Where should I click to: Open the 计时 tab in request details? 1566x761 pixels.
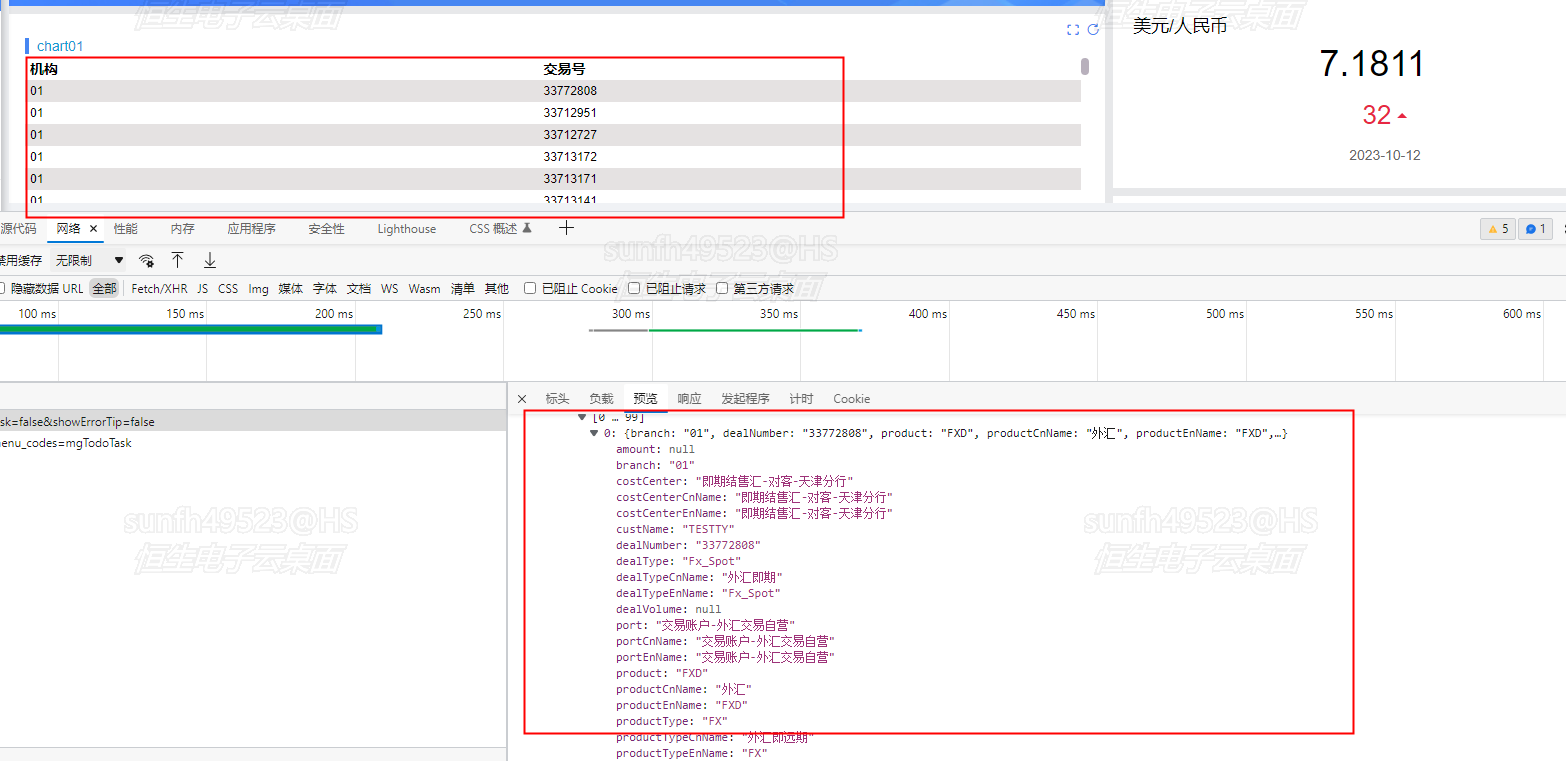tap(801, 399)
